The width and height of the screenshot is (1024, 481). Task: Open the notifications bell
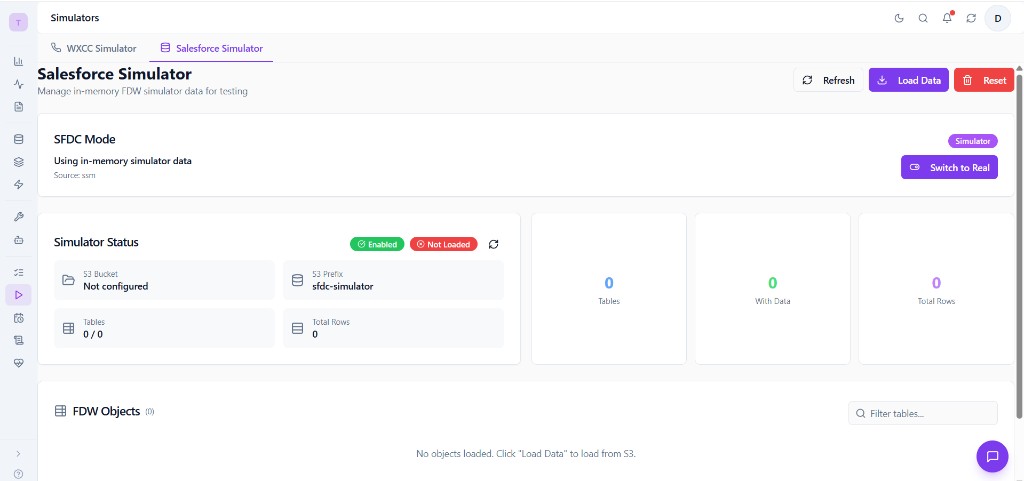947,18
